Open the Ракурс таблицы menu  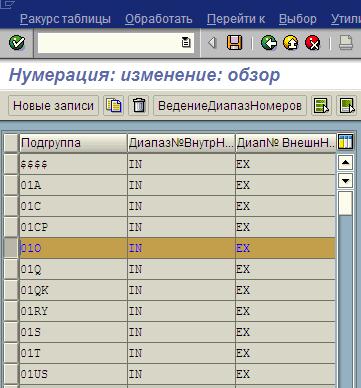point(65,19)
